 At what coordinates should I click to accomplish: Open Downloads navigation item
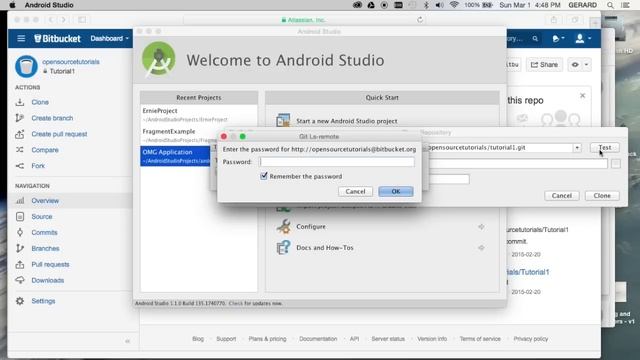pos(47,280)
